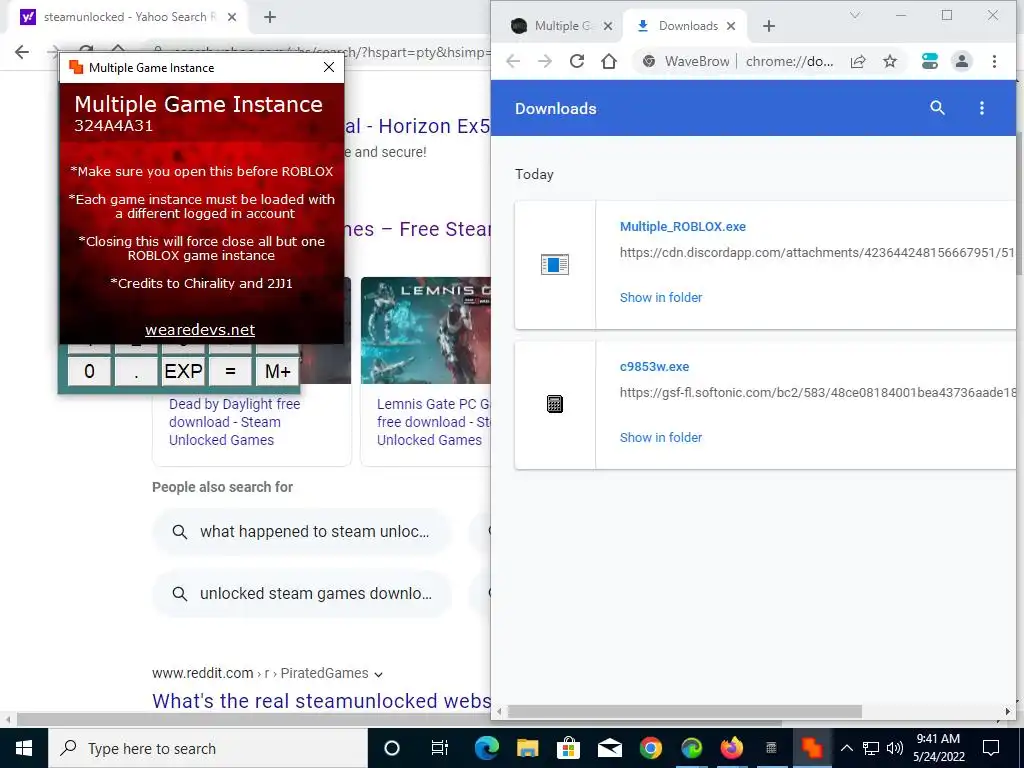Open WaveBrowser three-dot browser menu
This screenshot has width=1024, height=768.
pyautogui.click(x=994, y=61)
